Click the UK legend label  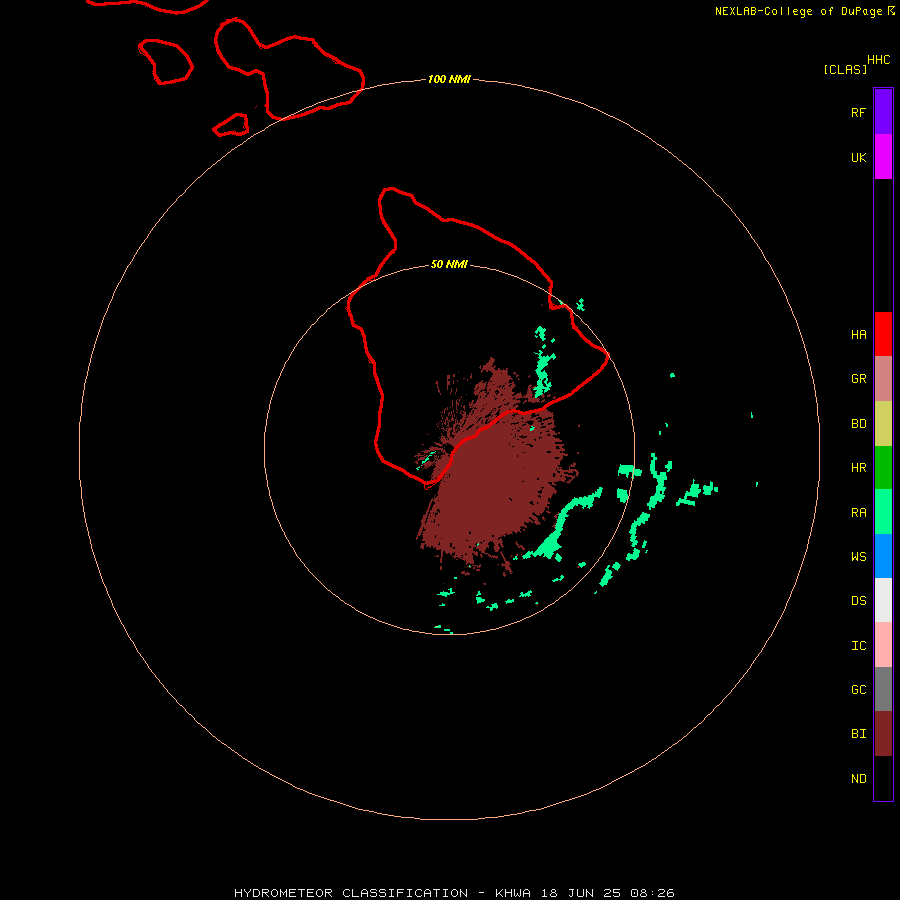click(858, 157)
